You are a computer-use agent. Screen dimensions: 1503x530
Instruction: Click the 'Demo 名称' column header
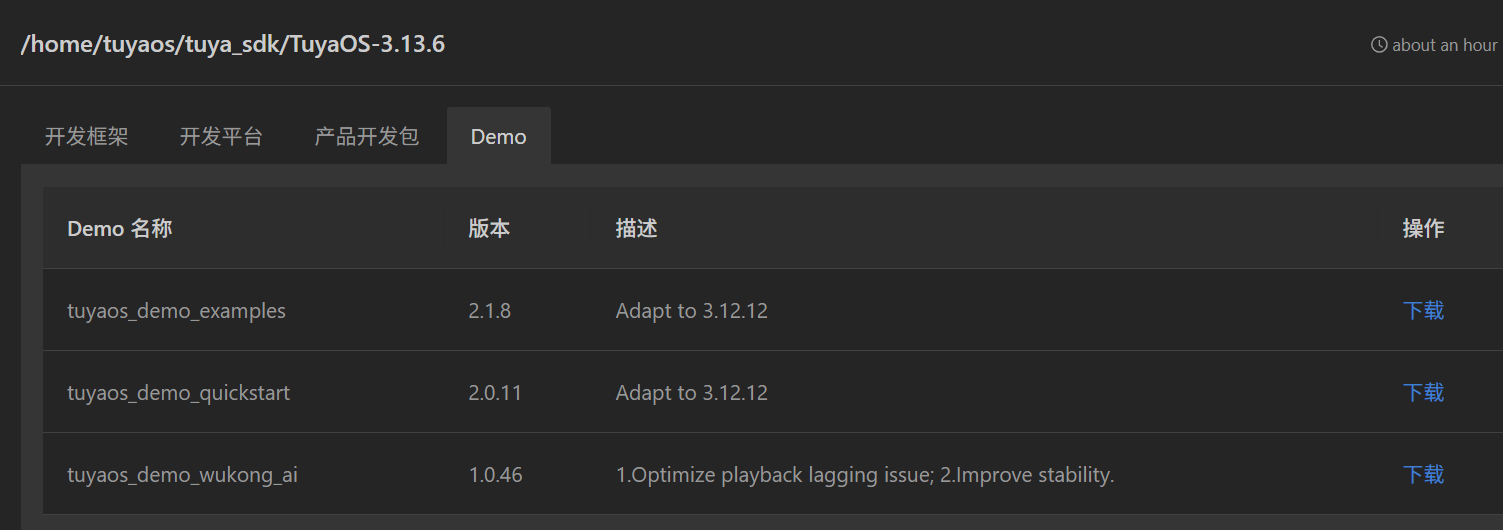pos(120,228)
